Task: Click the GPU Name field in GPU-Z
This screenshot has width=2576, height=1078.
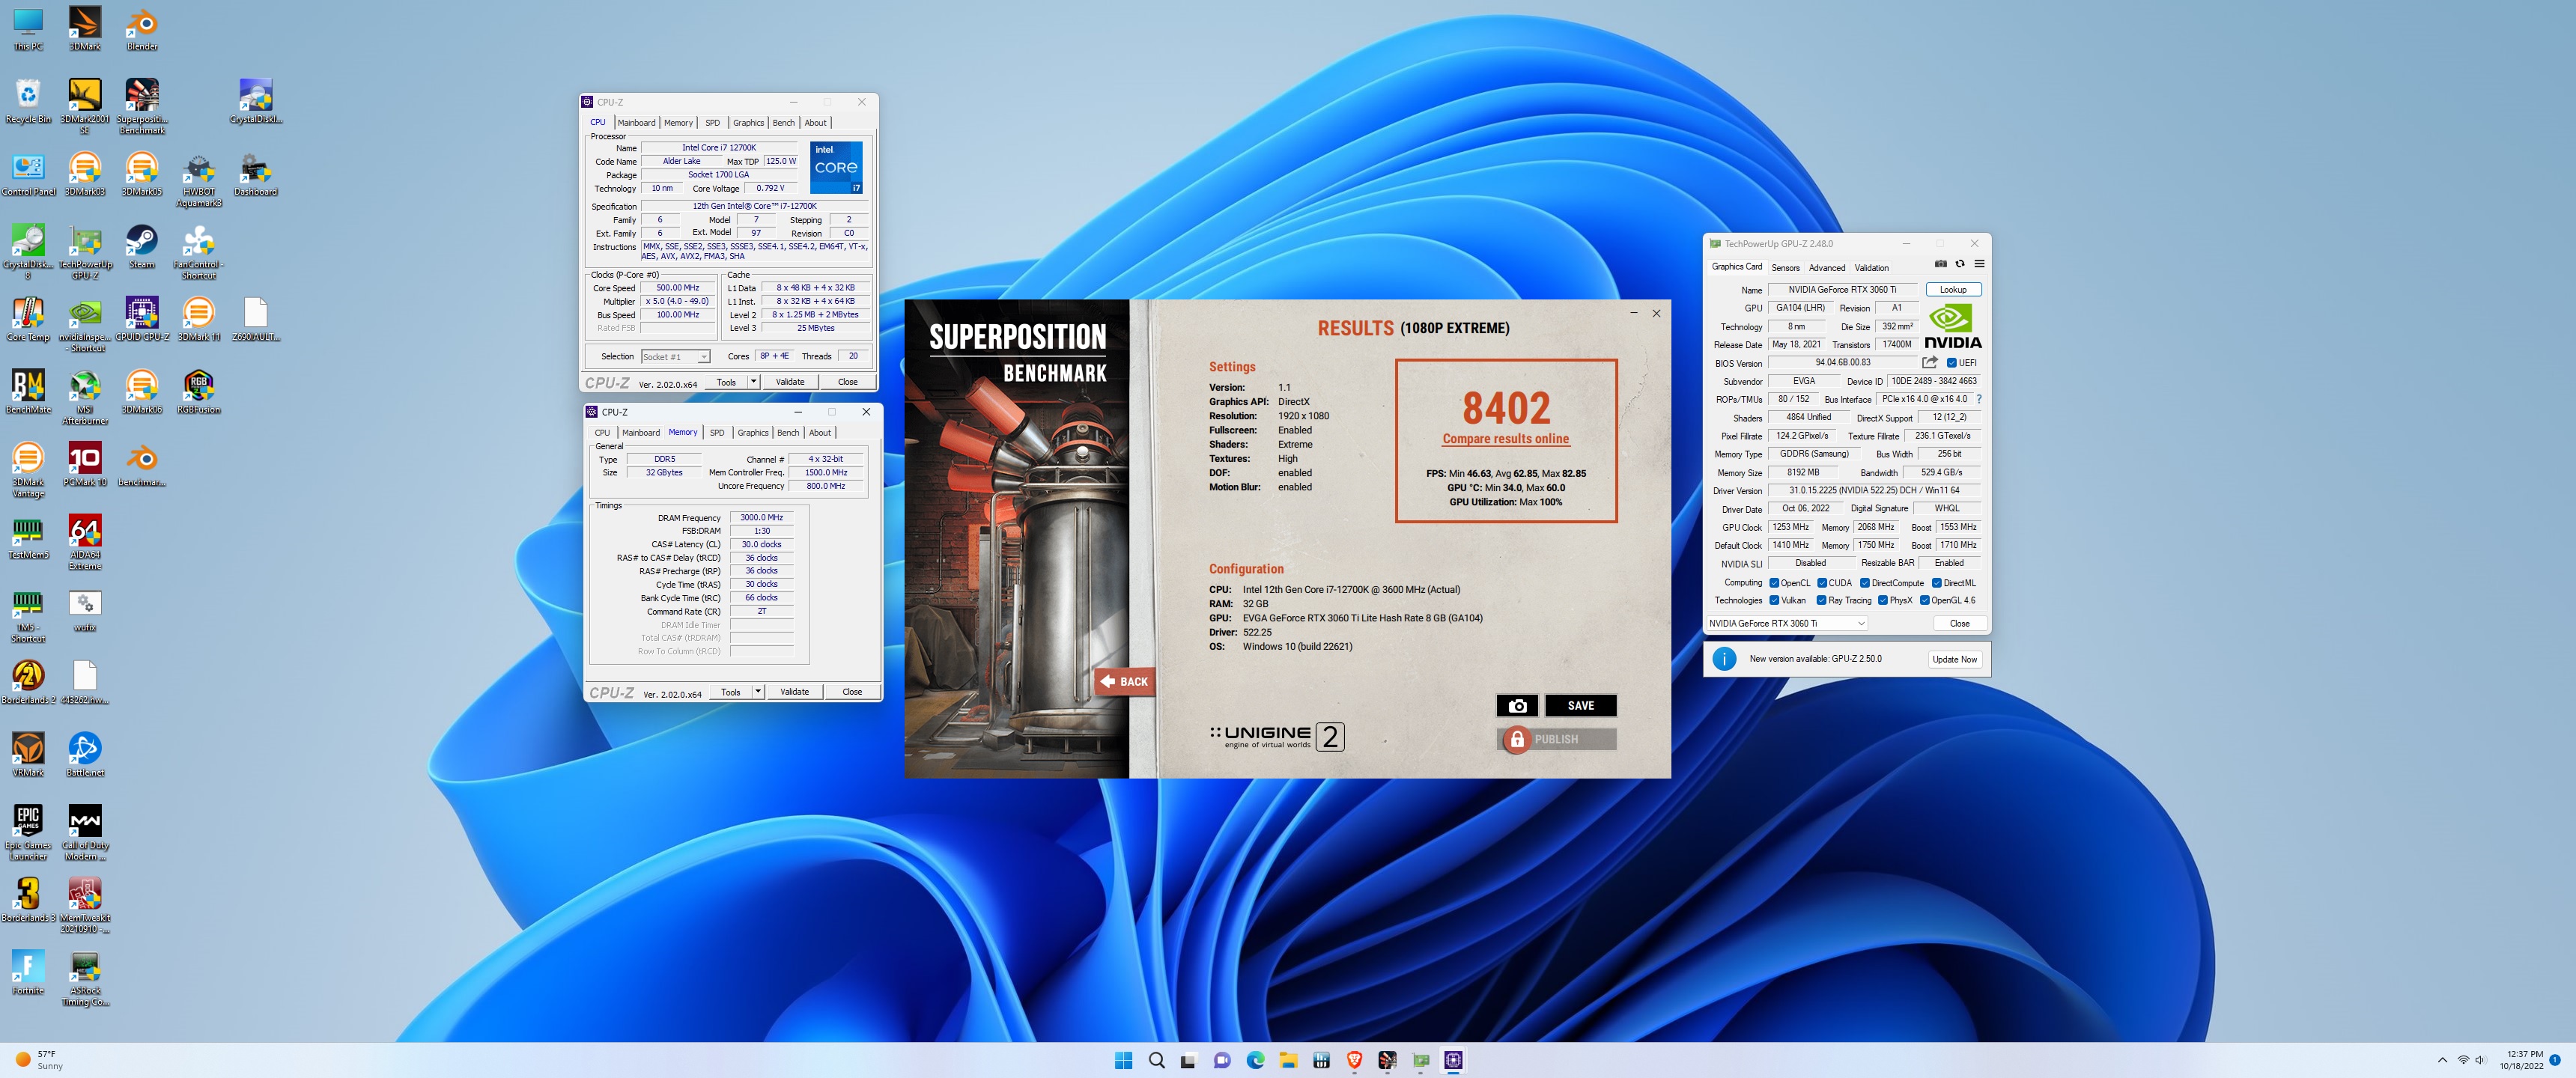Action: (x=1842, y=289)
